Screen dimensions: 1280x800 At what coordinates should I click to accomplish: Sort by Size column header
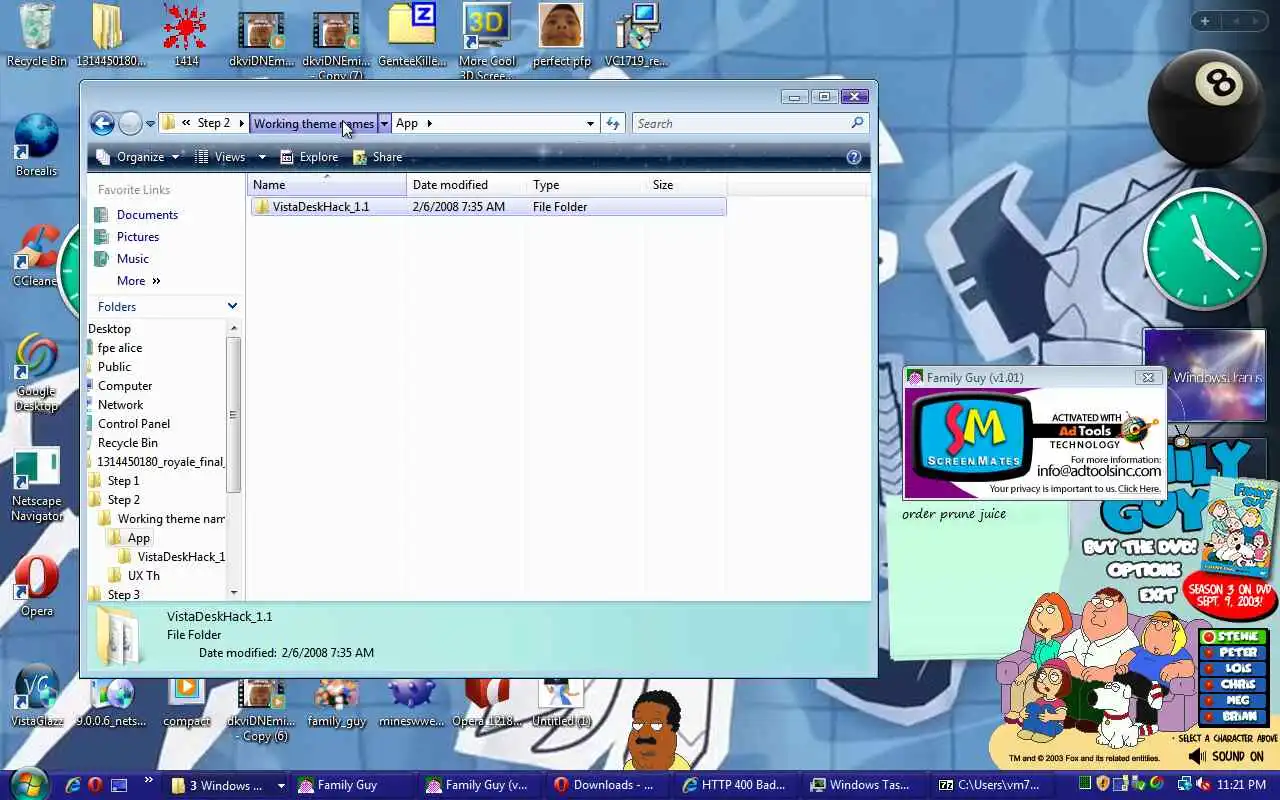(687, 185)
